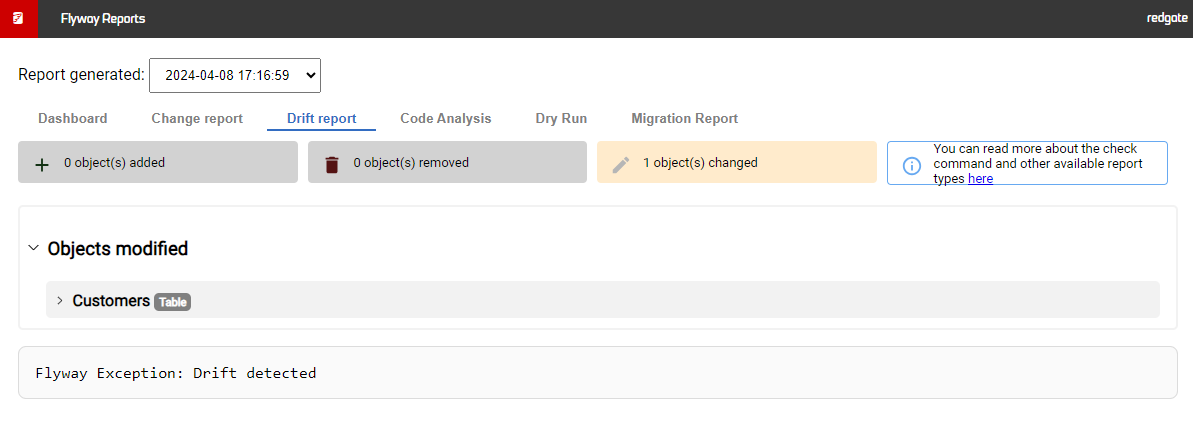Follow the 'here' link for report types
Screen dimensions: 1193x422
tap(980, 179)
